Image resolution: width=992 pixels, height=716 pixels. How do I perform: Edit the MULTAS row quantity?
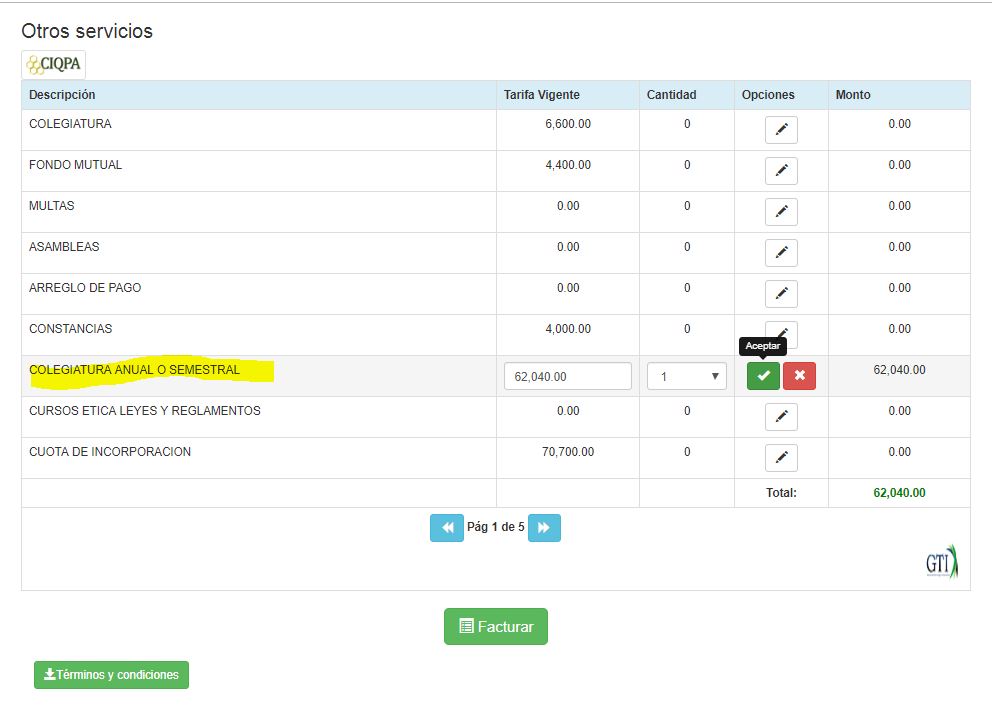click(x=781, y=212)
